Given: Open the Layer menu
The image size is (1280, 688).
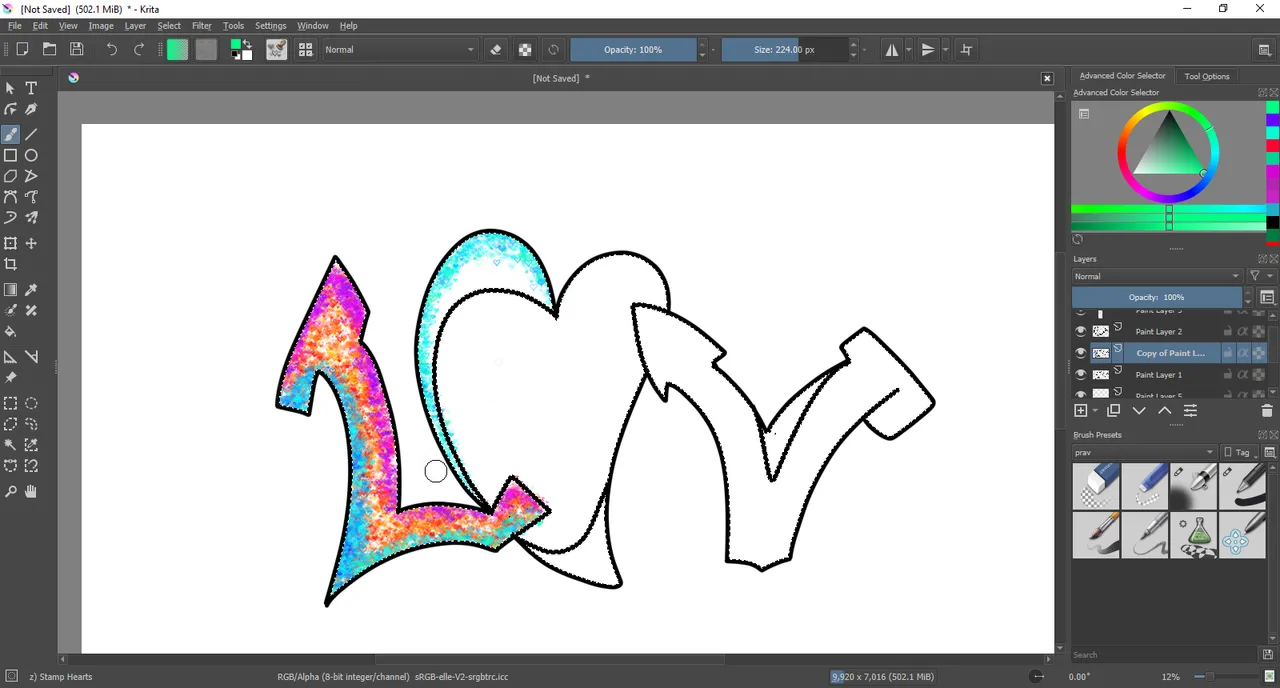Looking at the screenshot, I should [135, 25].
